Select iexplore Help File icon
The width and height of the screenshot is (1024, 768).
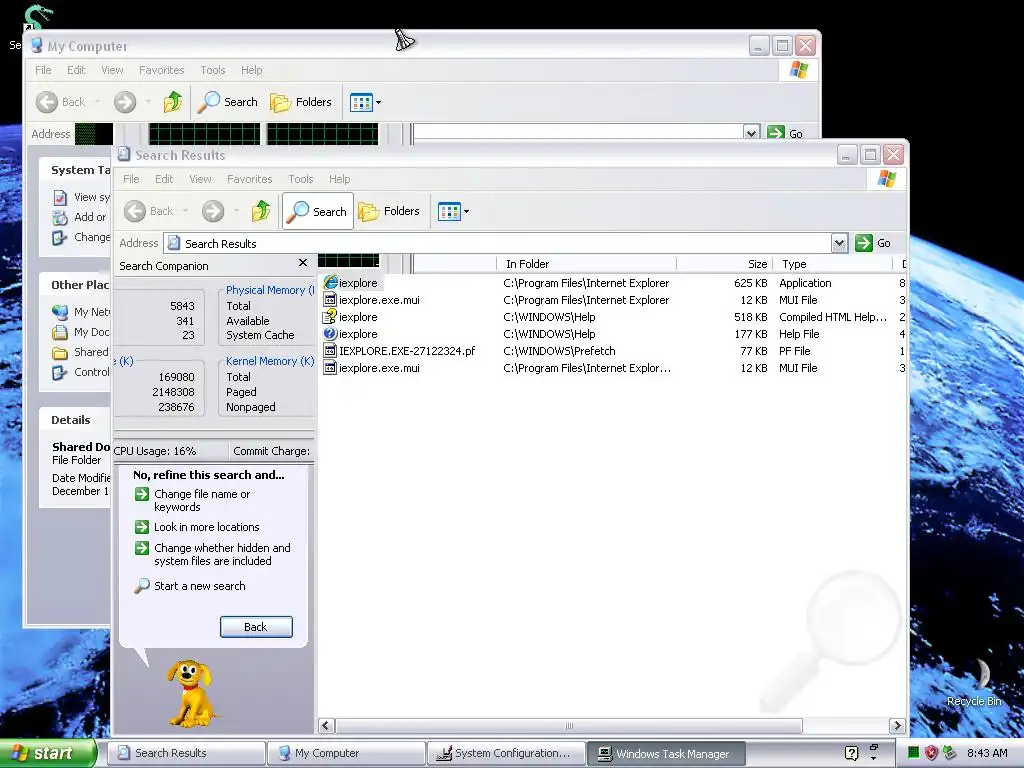coord(330,334)
